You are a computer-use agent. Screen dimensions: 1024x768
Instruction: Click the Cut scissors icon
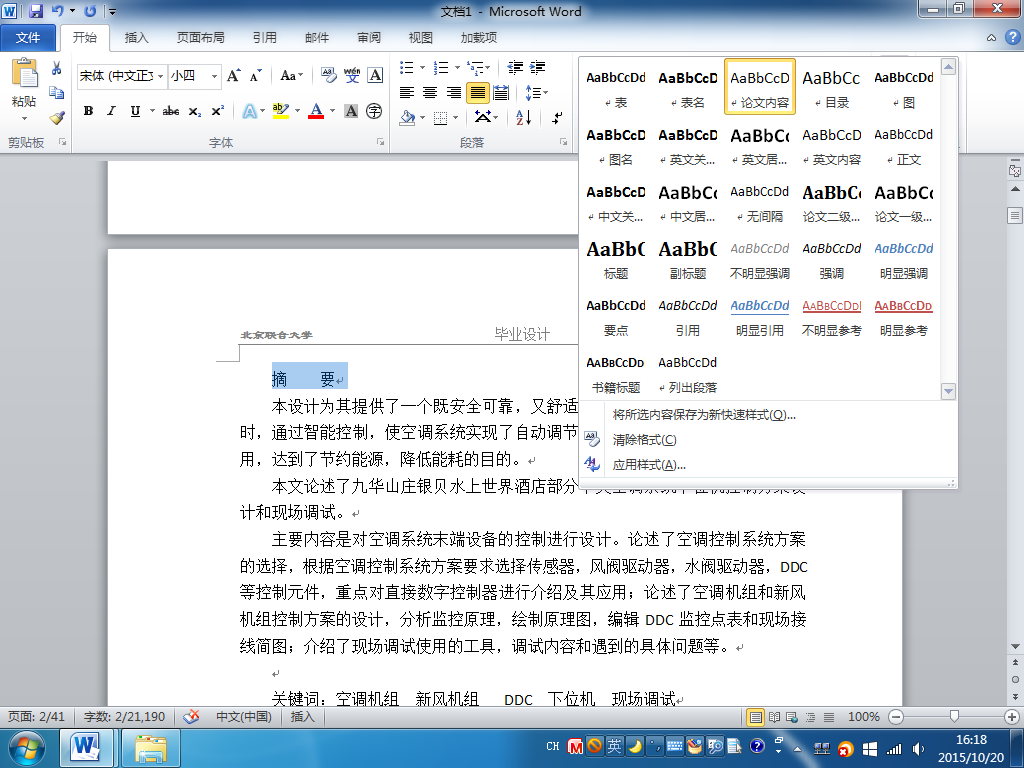pos(57,69)
